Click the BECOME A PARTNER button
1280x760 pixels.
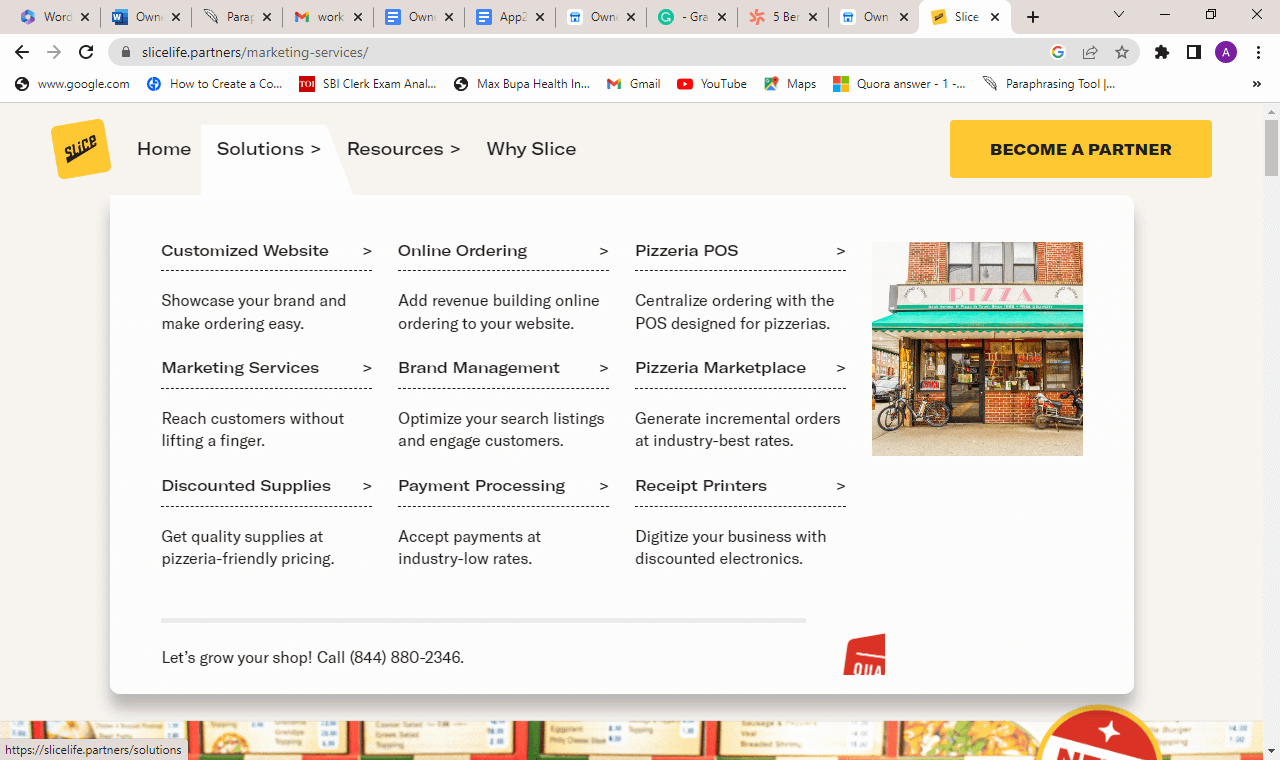(1081, 149)
